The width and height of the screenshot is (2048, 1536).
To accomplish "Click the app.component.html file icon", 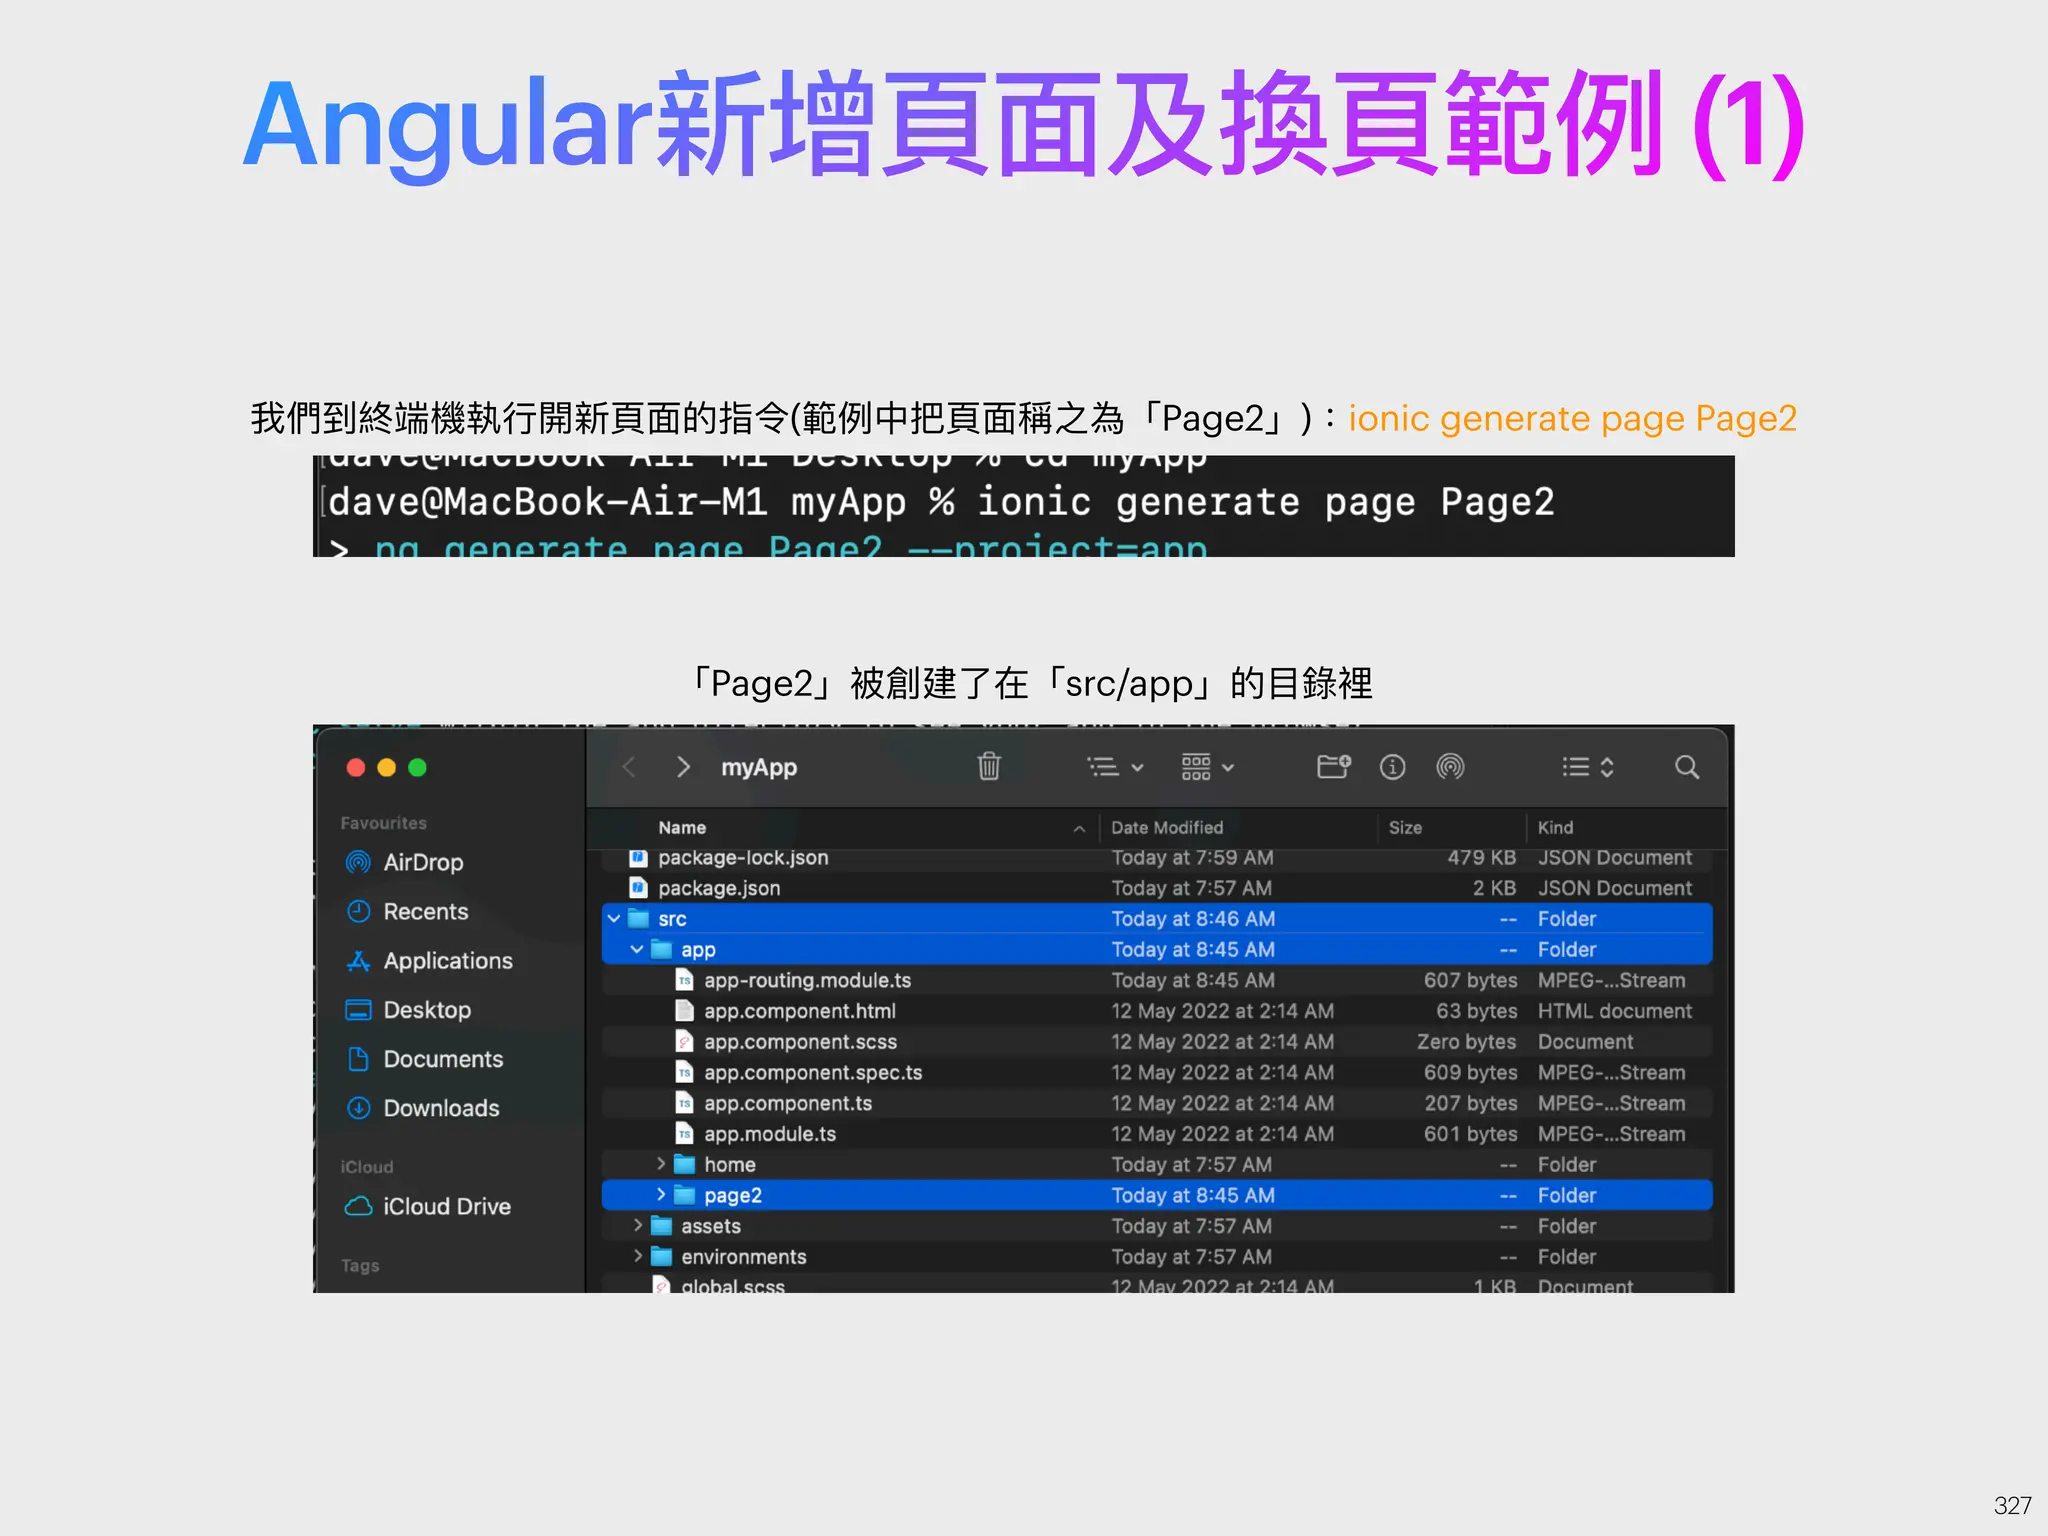I will pos(684,1011).
